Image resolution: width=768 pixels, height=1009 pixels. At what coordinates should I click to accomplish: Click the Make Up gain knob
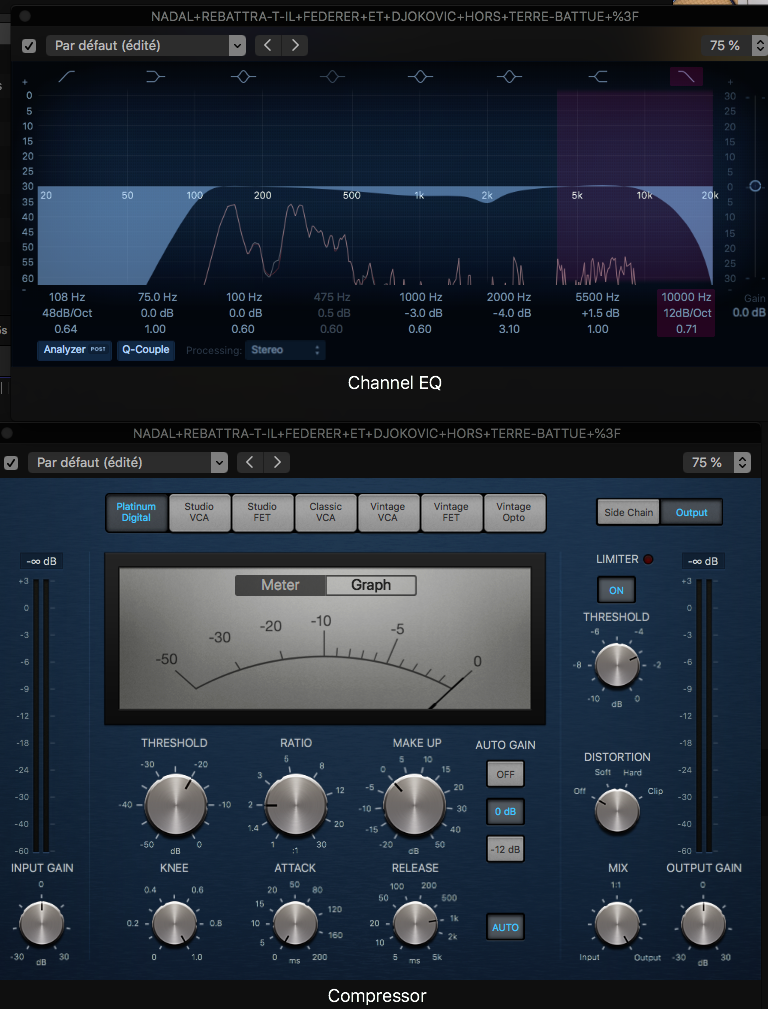415,805
